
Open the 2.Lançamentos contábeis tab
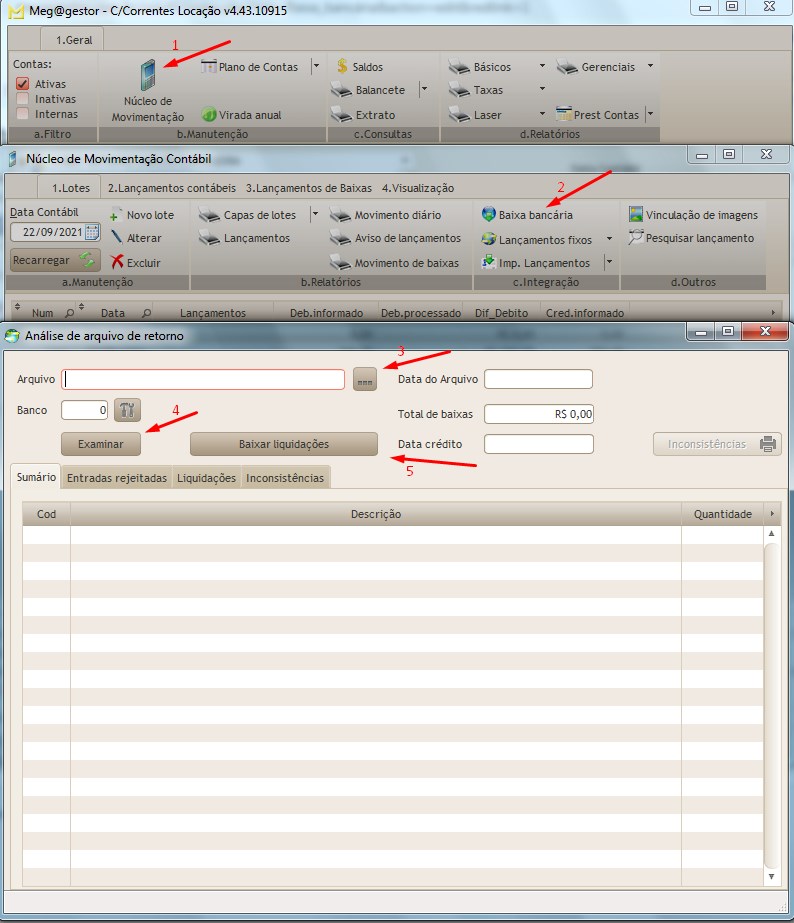(x=171, y=188)
